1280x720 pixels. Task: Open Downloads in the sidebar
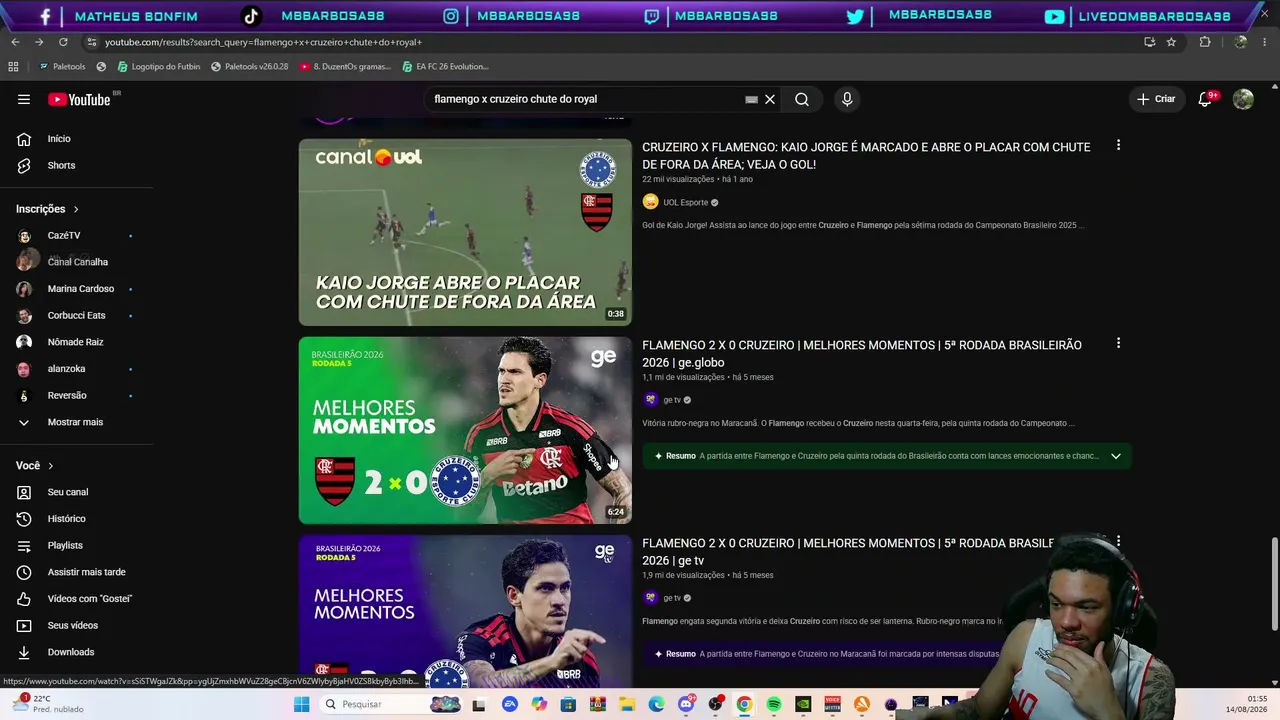pos(70,652)
